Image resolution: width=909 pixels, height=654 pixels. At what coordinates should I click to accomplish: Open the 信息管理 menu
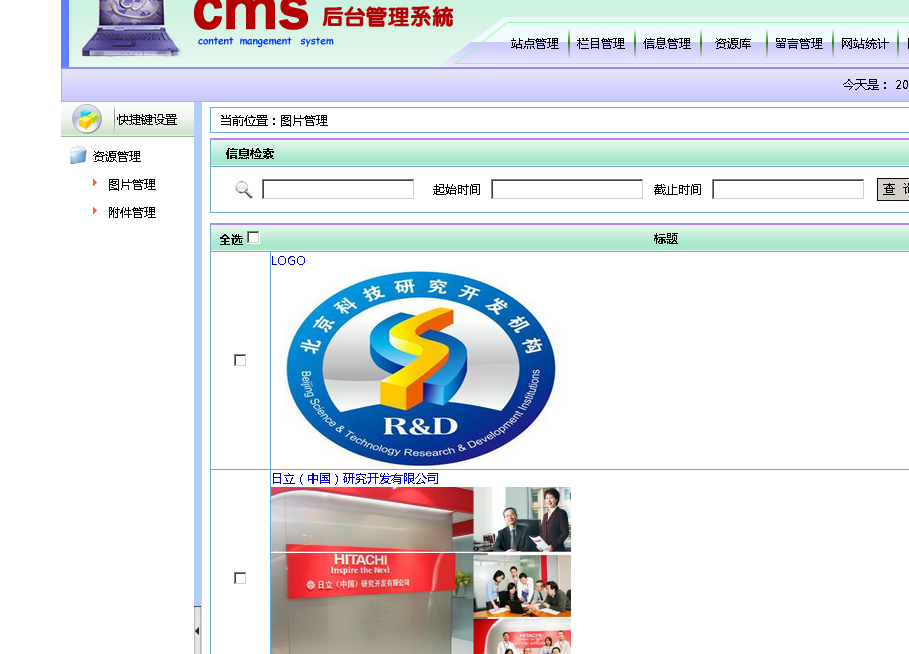(x=667, y=43)
